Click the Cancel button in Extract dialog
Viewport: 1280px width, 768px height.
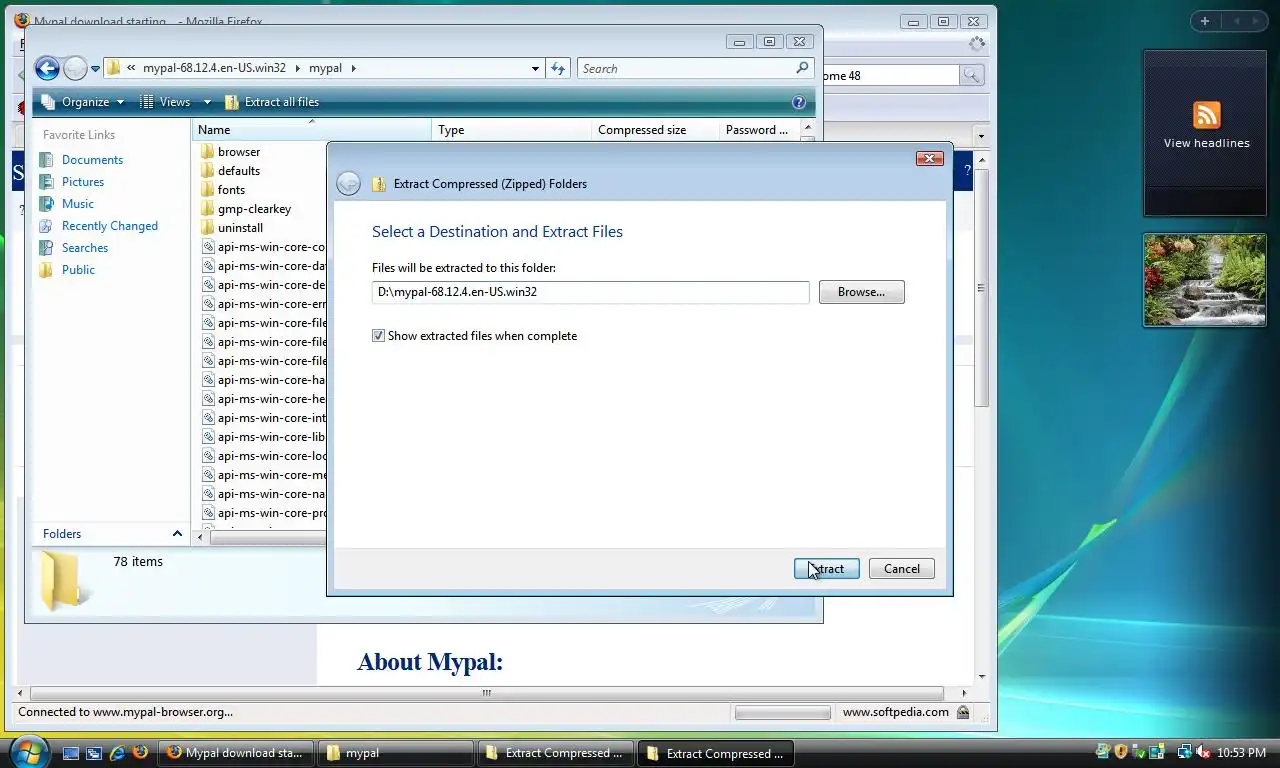pos(901,569)
